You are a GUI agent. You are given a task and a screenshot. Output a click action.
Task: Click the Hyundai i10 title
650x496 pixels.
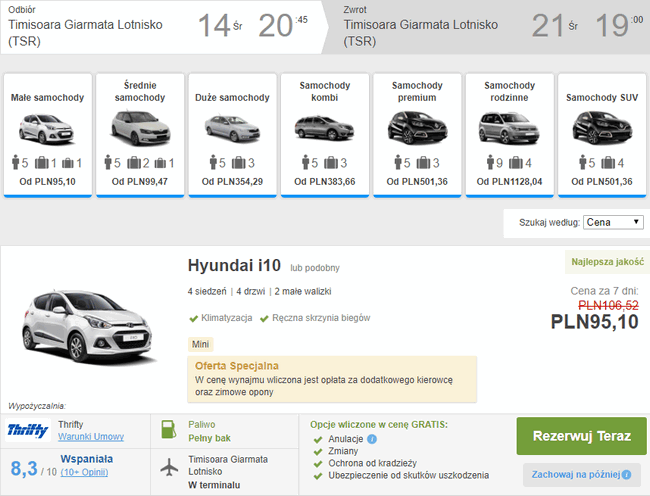234,266
